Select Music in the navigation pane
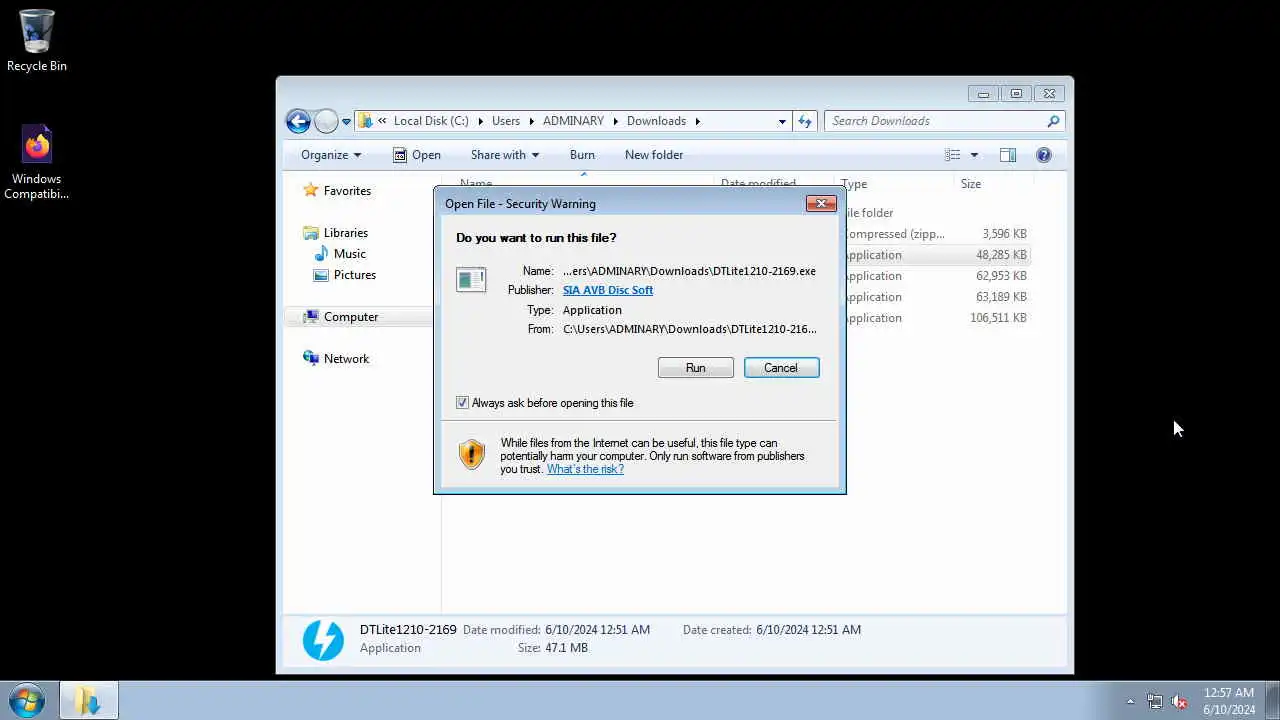 350,254
